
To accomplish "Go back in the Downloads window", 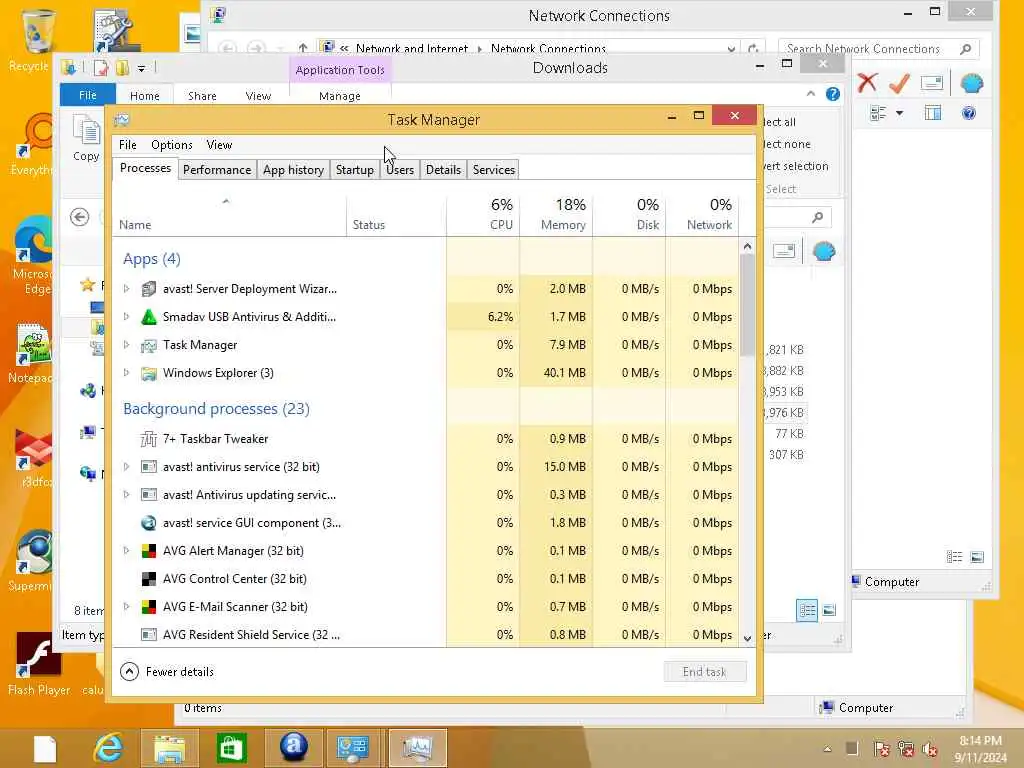I will tap(80, 217).
